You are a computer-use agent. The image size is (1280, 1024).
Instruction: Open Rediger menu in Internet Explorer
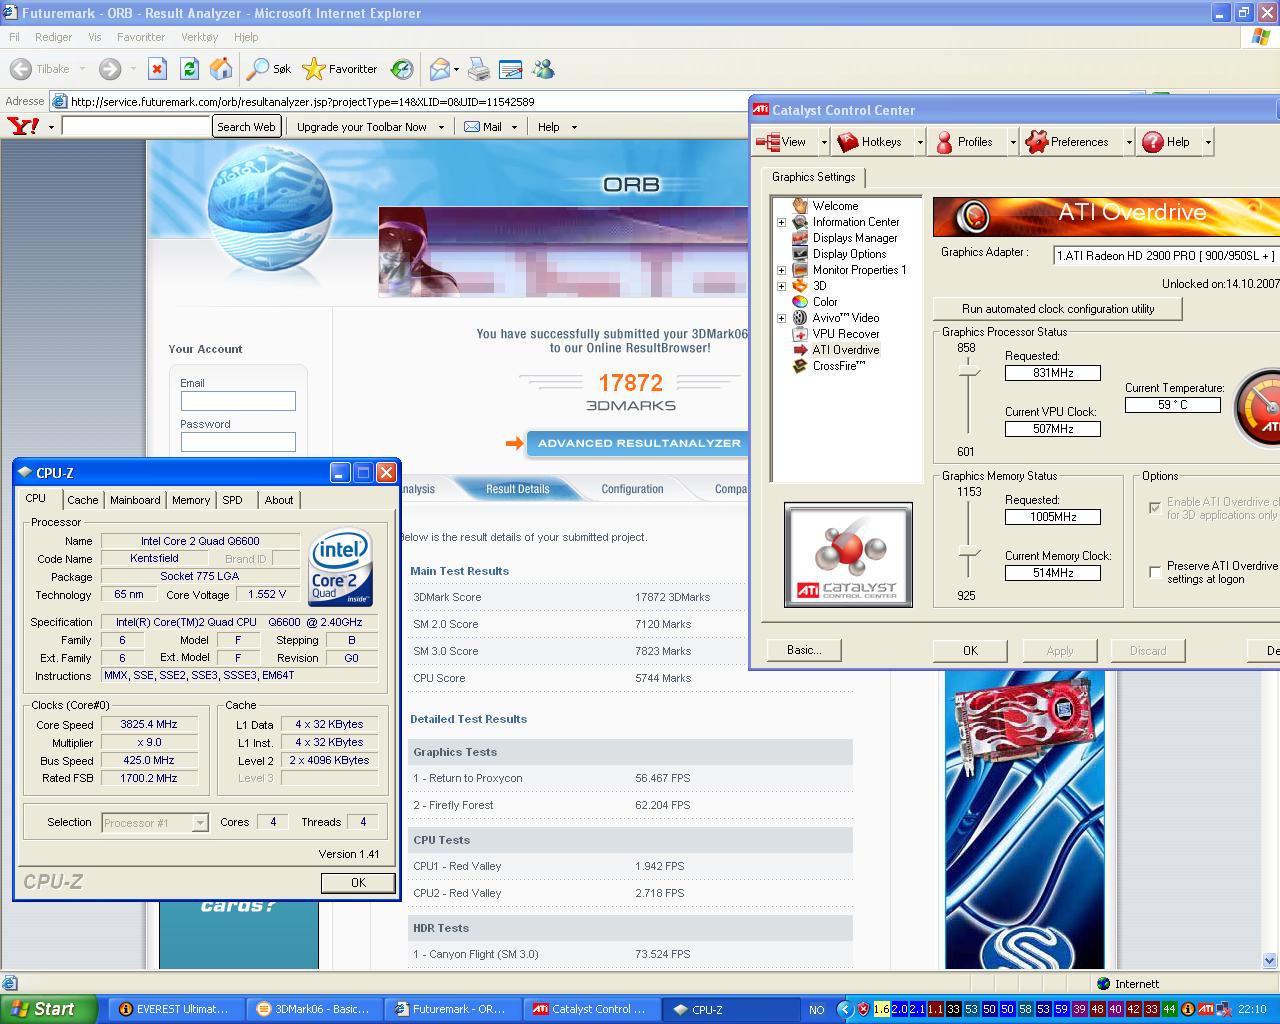click(53, 37)
